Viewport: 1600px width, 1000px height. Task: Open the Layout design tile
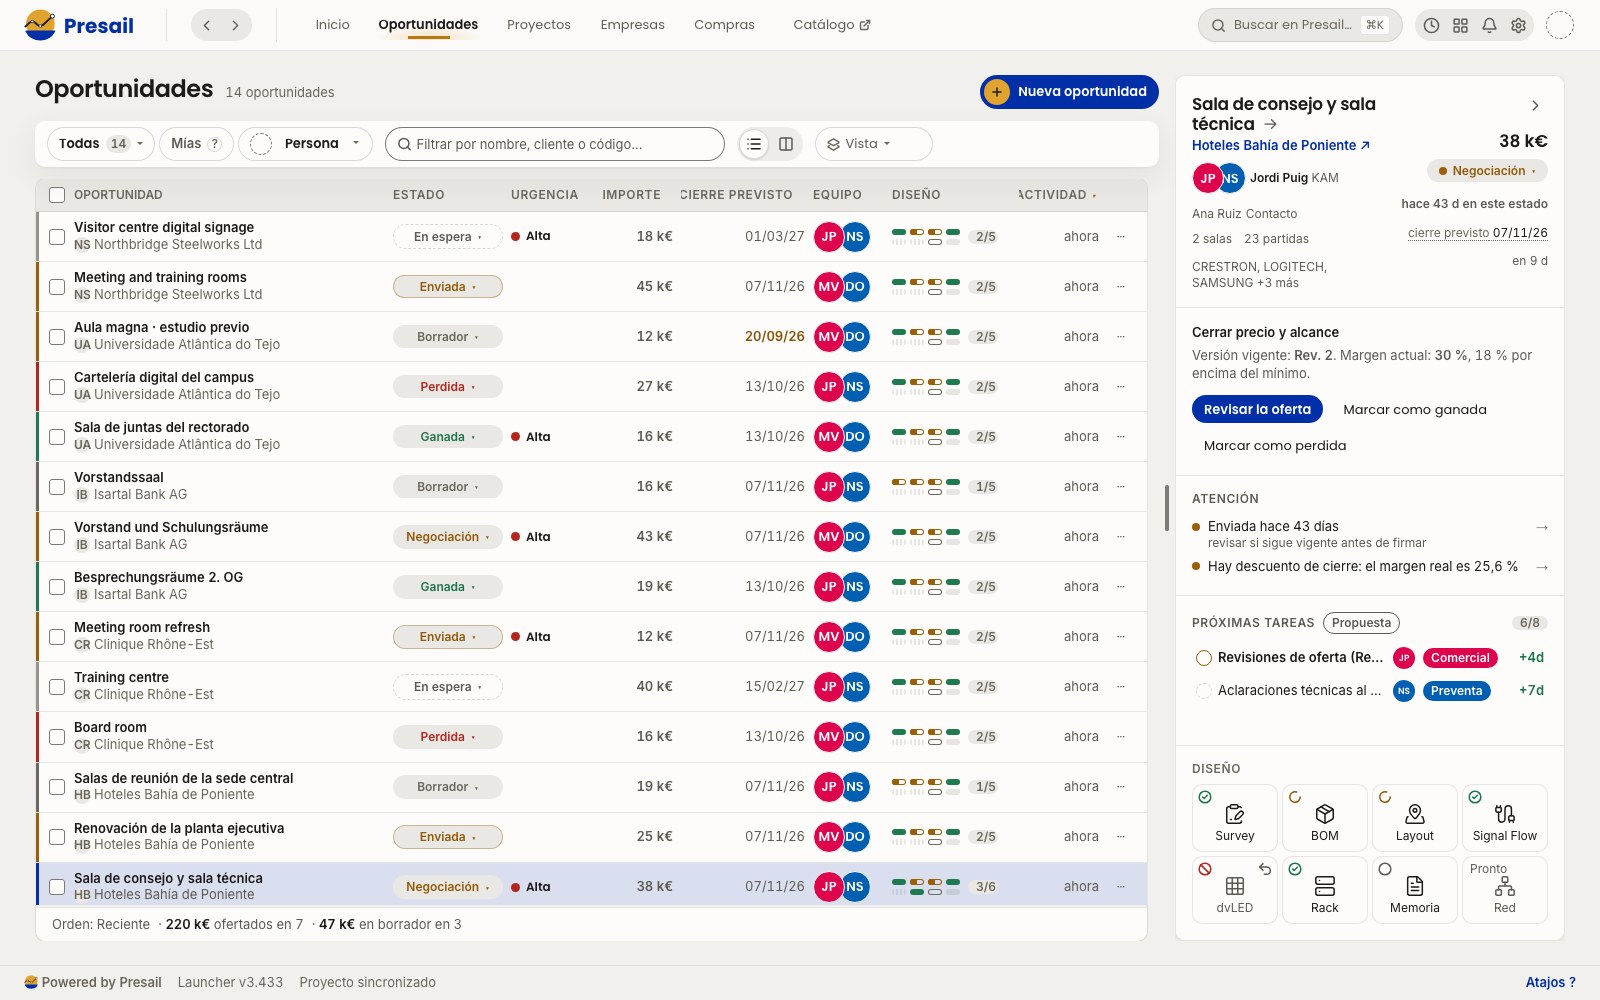[1414, 817]
